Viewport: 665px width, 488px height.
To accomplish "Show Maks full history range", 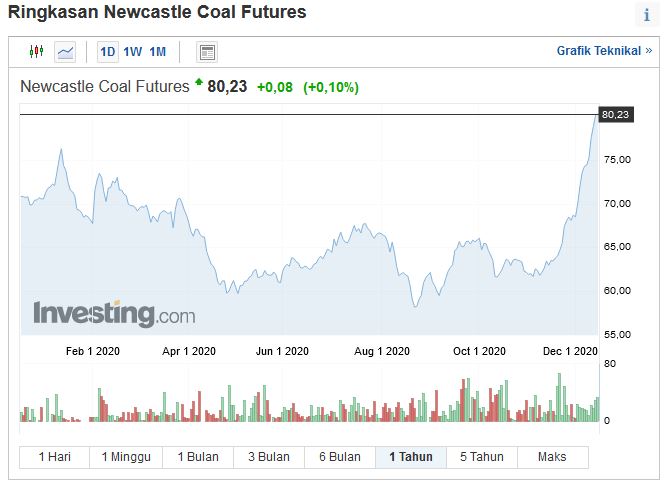I will pyautogui.click(x=552, y=457).
